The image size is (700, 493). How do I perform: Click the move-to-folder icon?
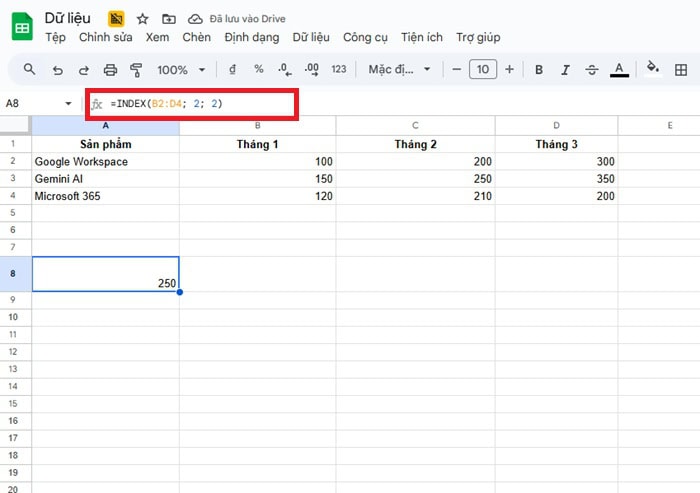pyautogui.click(x=168, y=19)
